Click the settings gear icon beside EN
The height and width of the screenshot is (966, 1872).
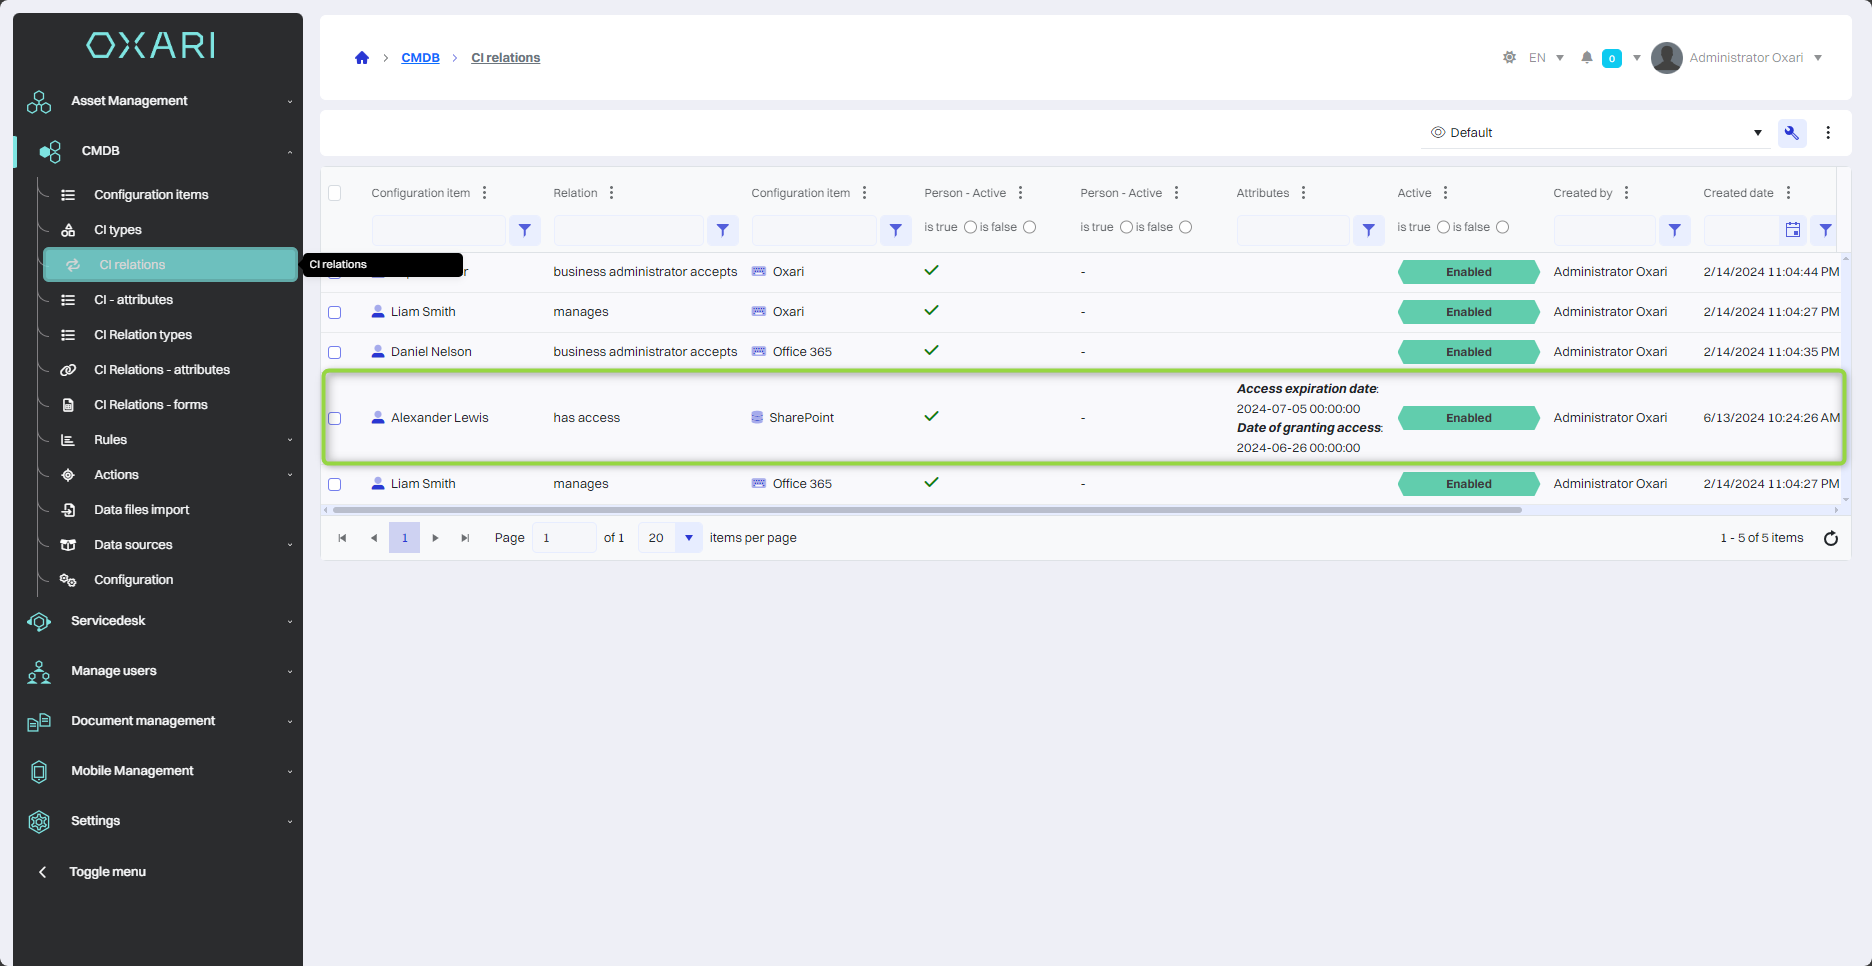(x=1509, y=58)
